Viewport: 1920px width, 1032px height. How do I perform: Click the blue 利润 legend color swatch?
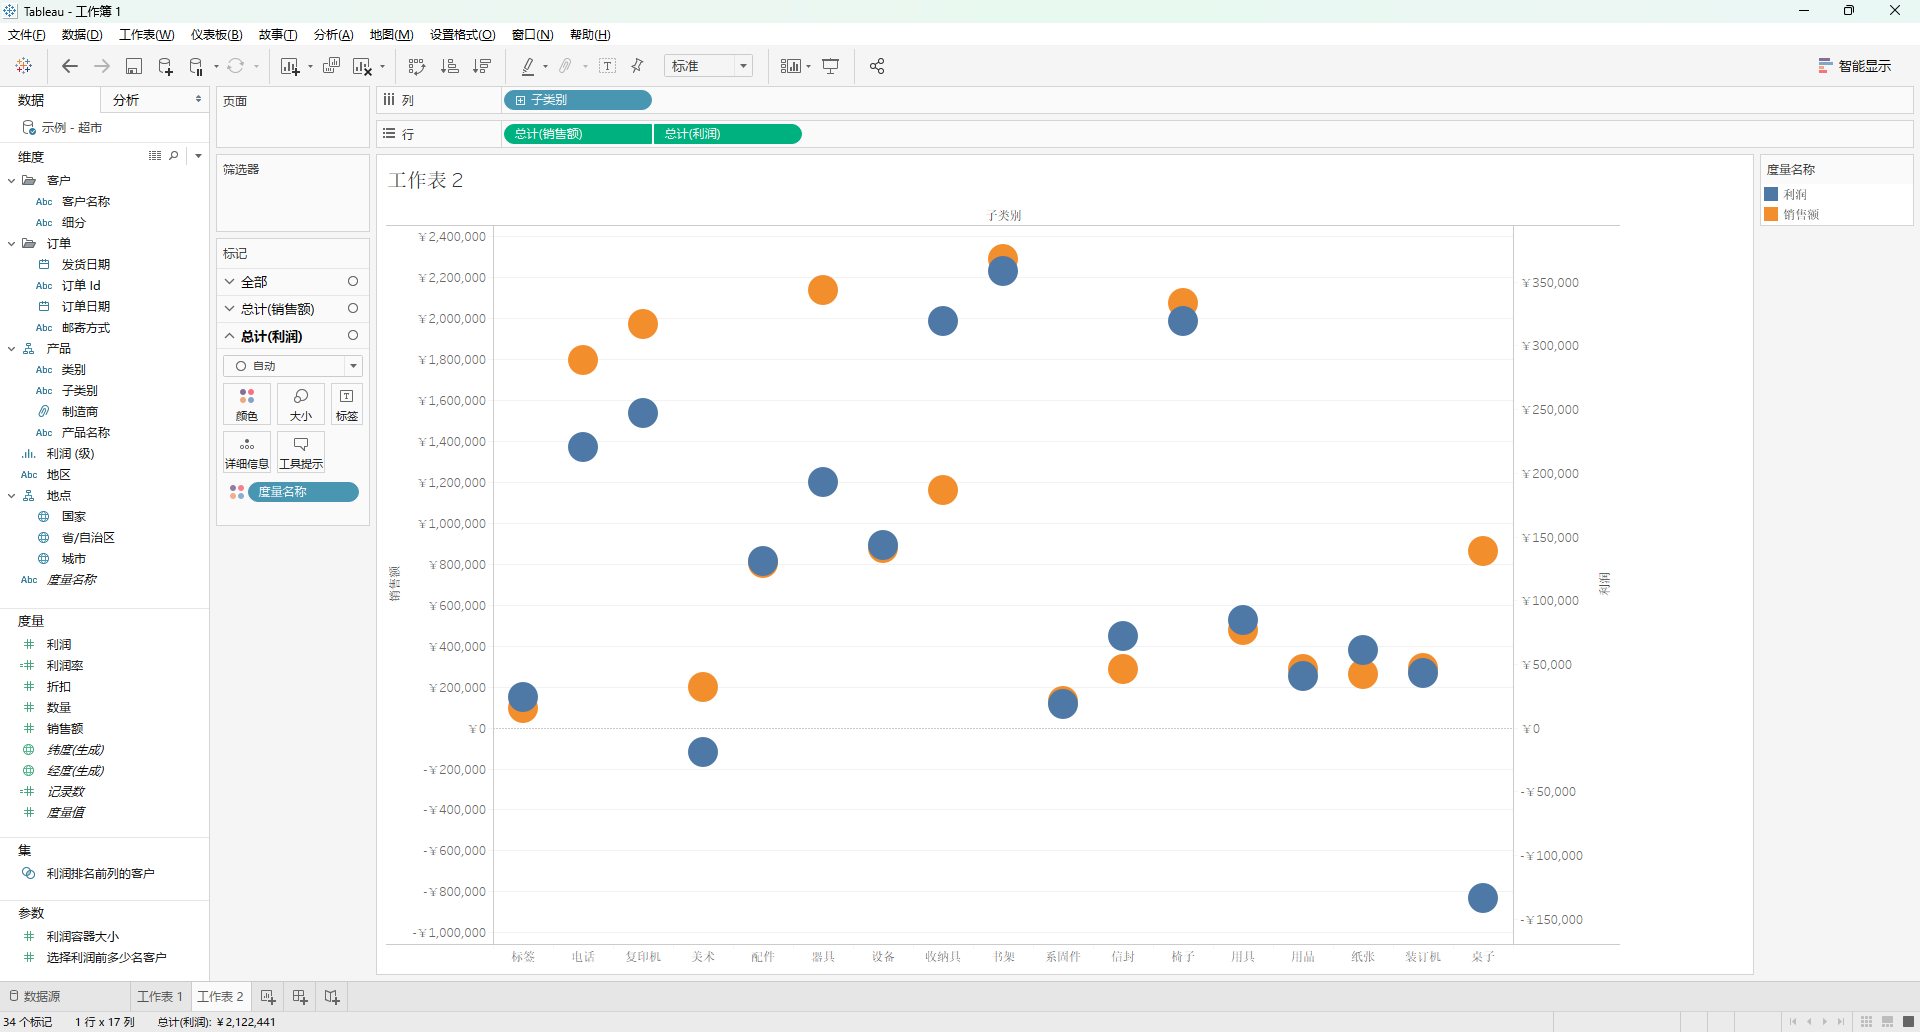tap(1771, 195)
